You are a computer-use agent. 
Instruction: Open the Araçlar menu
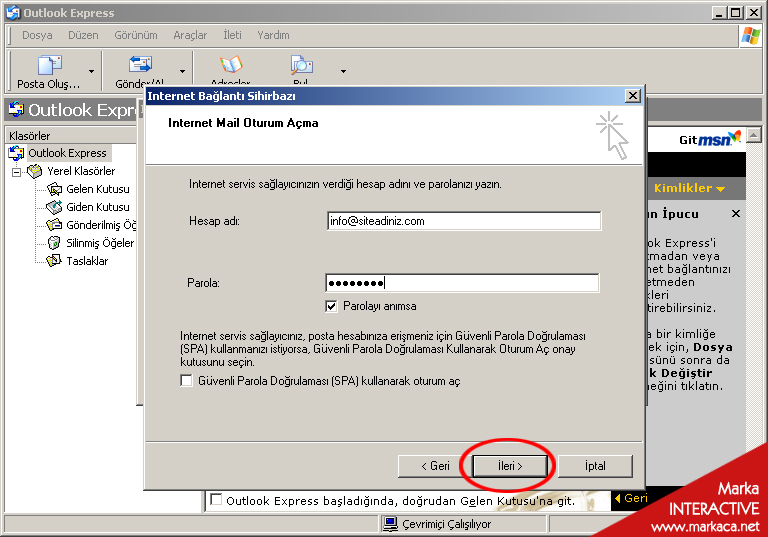[x=190, y=35]
